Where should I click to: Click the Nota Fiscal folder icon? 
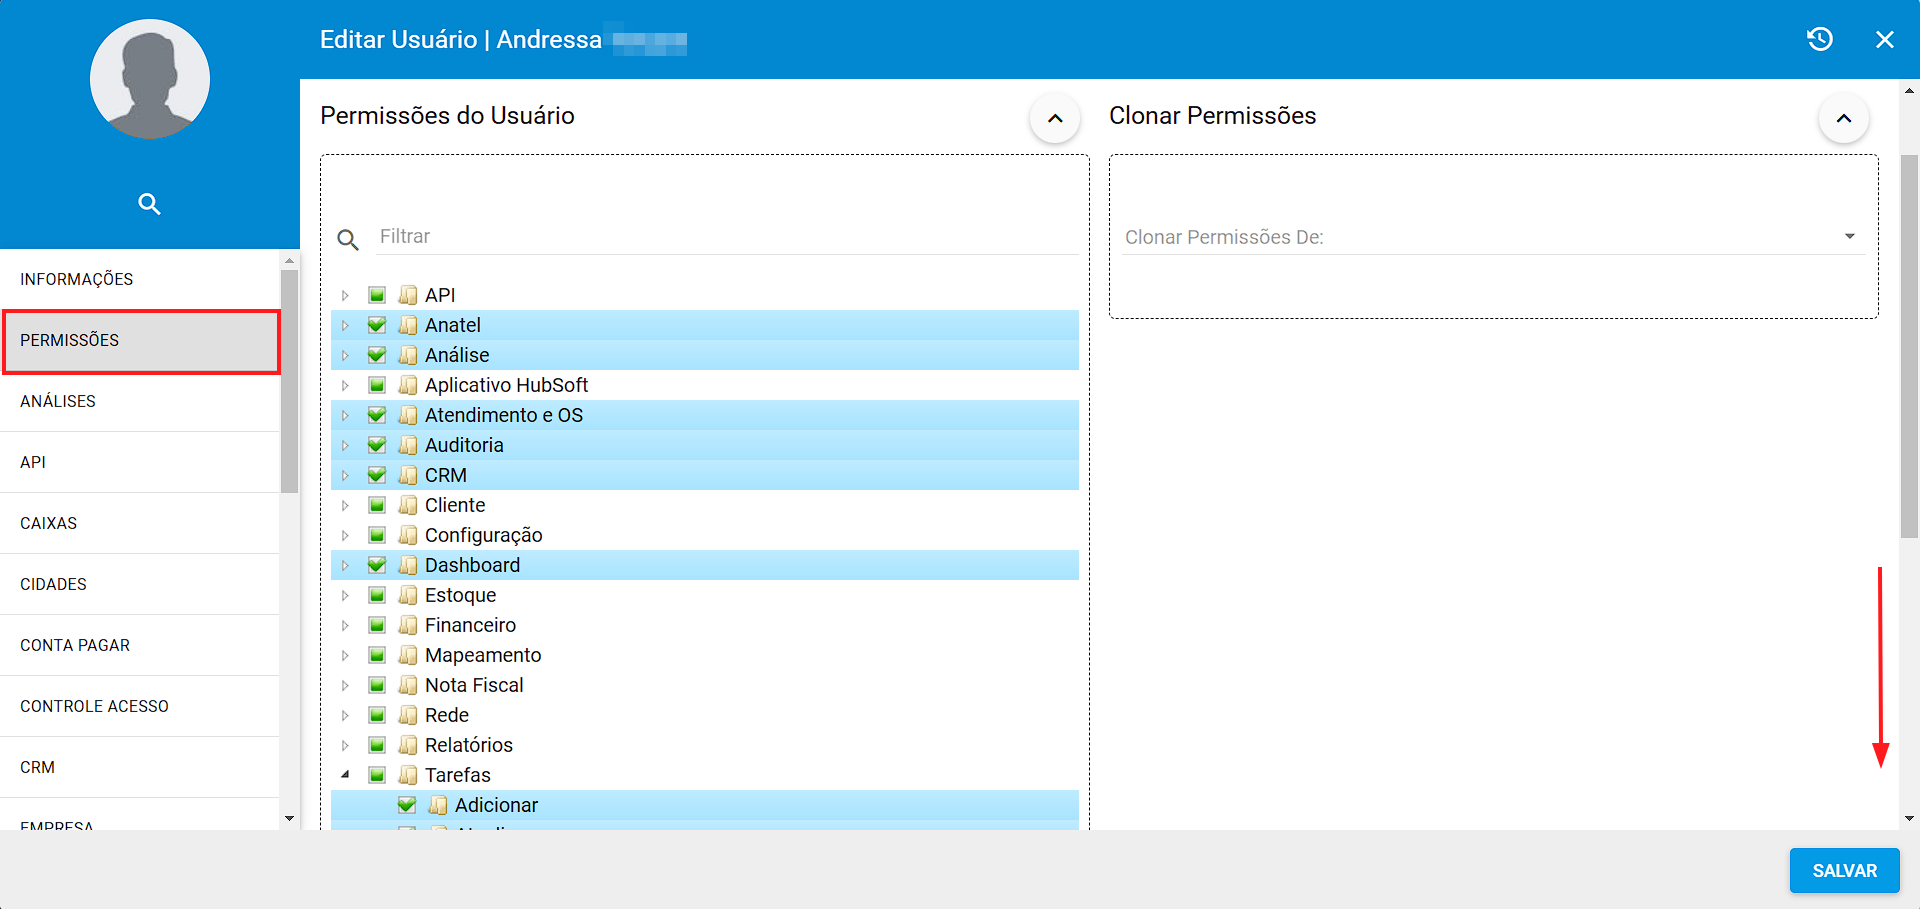[x=408, y=685]
